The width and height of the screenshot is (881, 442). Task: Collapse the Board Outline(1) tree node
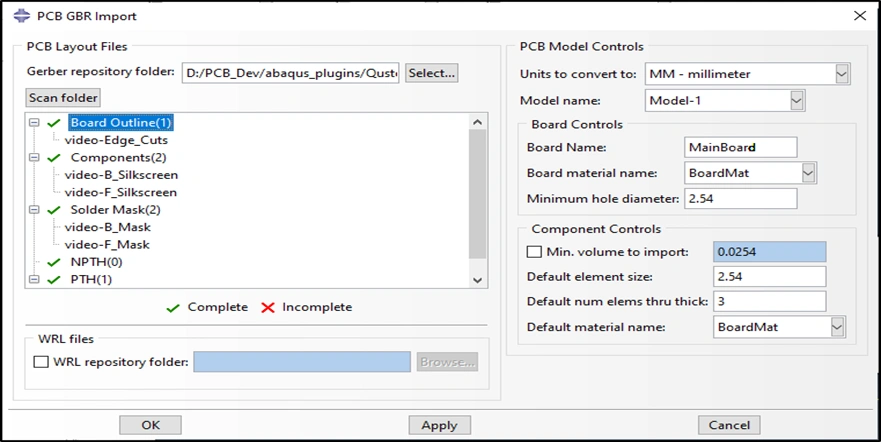pyautogui.click(x=34, y=122)
